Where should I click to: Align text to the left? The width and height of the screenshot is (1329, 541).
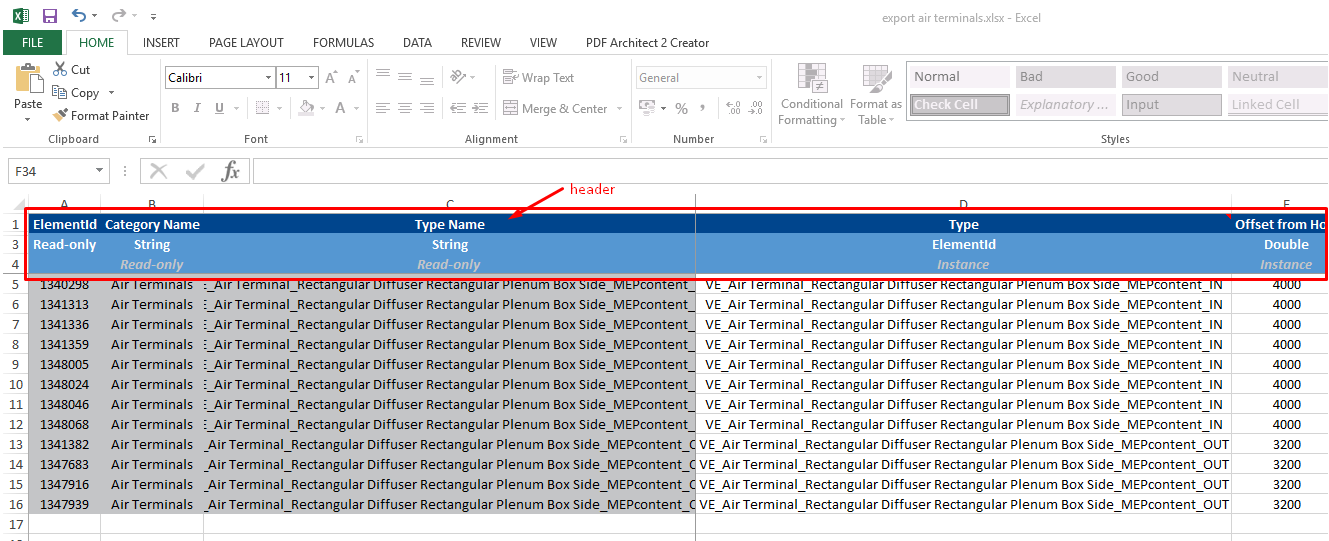click(x=382, y=108)
